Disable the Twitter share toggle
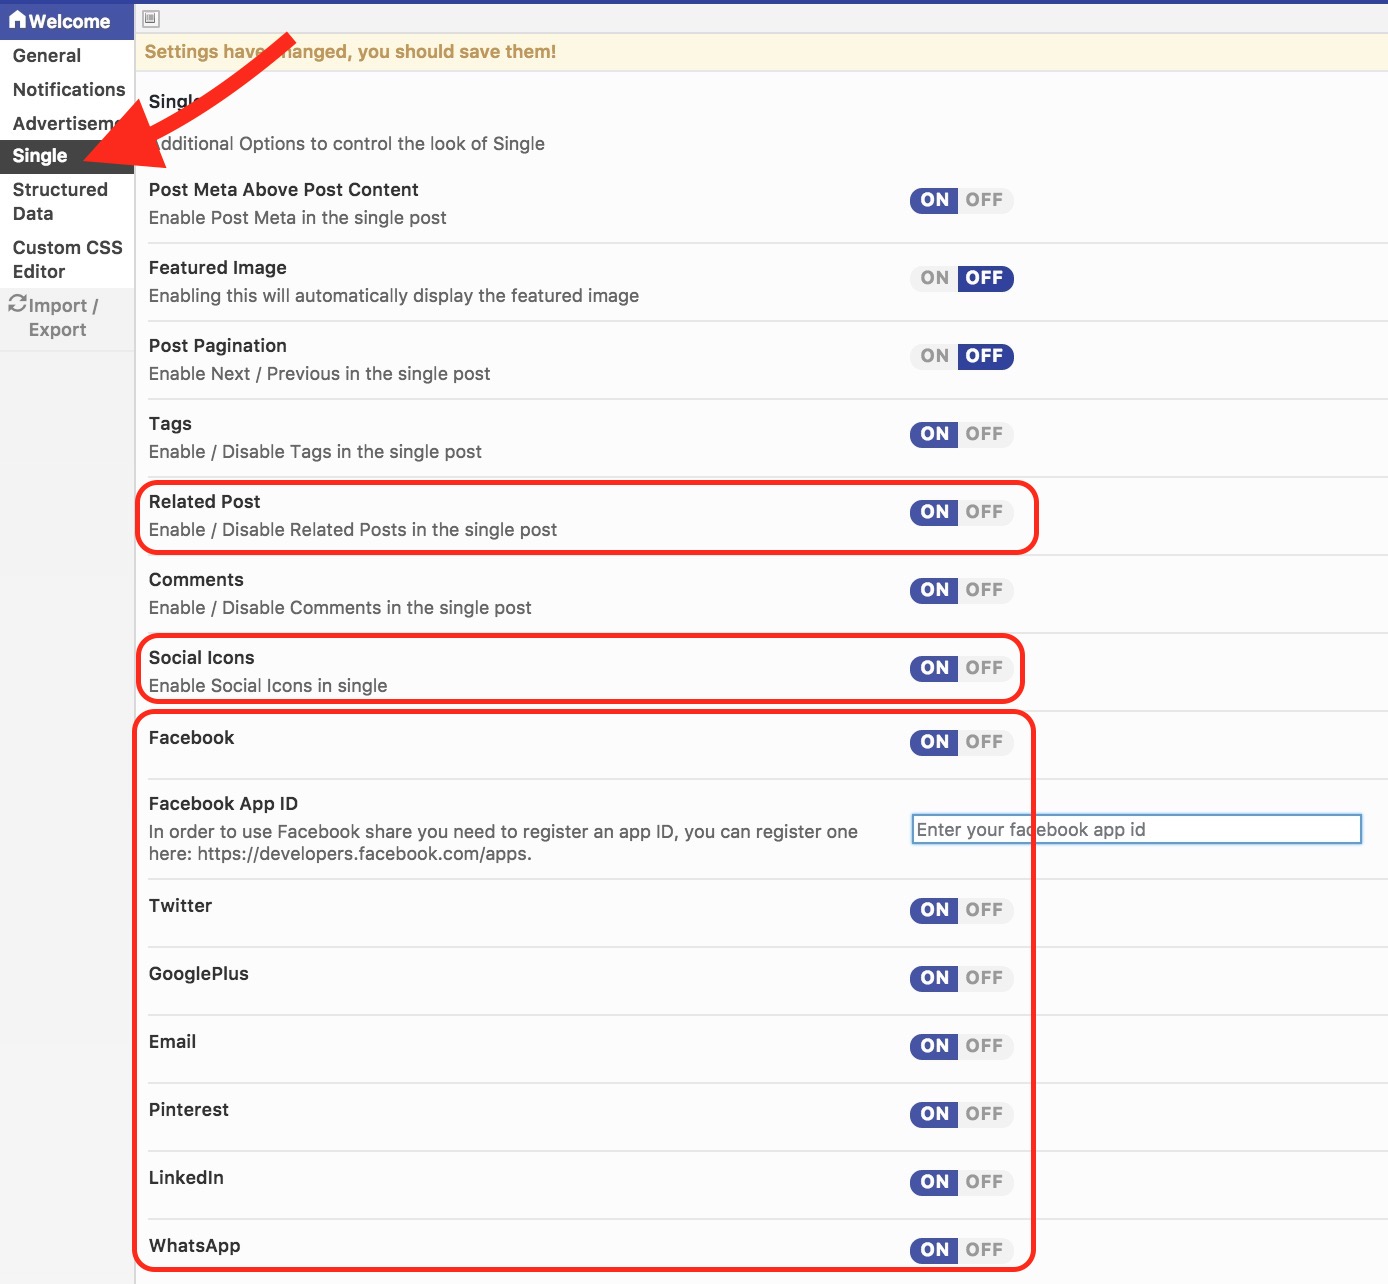Viewport: 1388px width, 1284px height. (984, 910)
